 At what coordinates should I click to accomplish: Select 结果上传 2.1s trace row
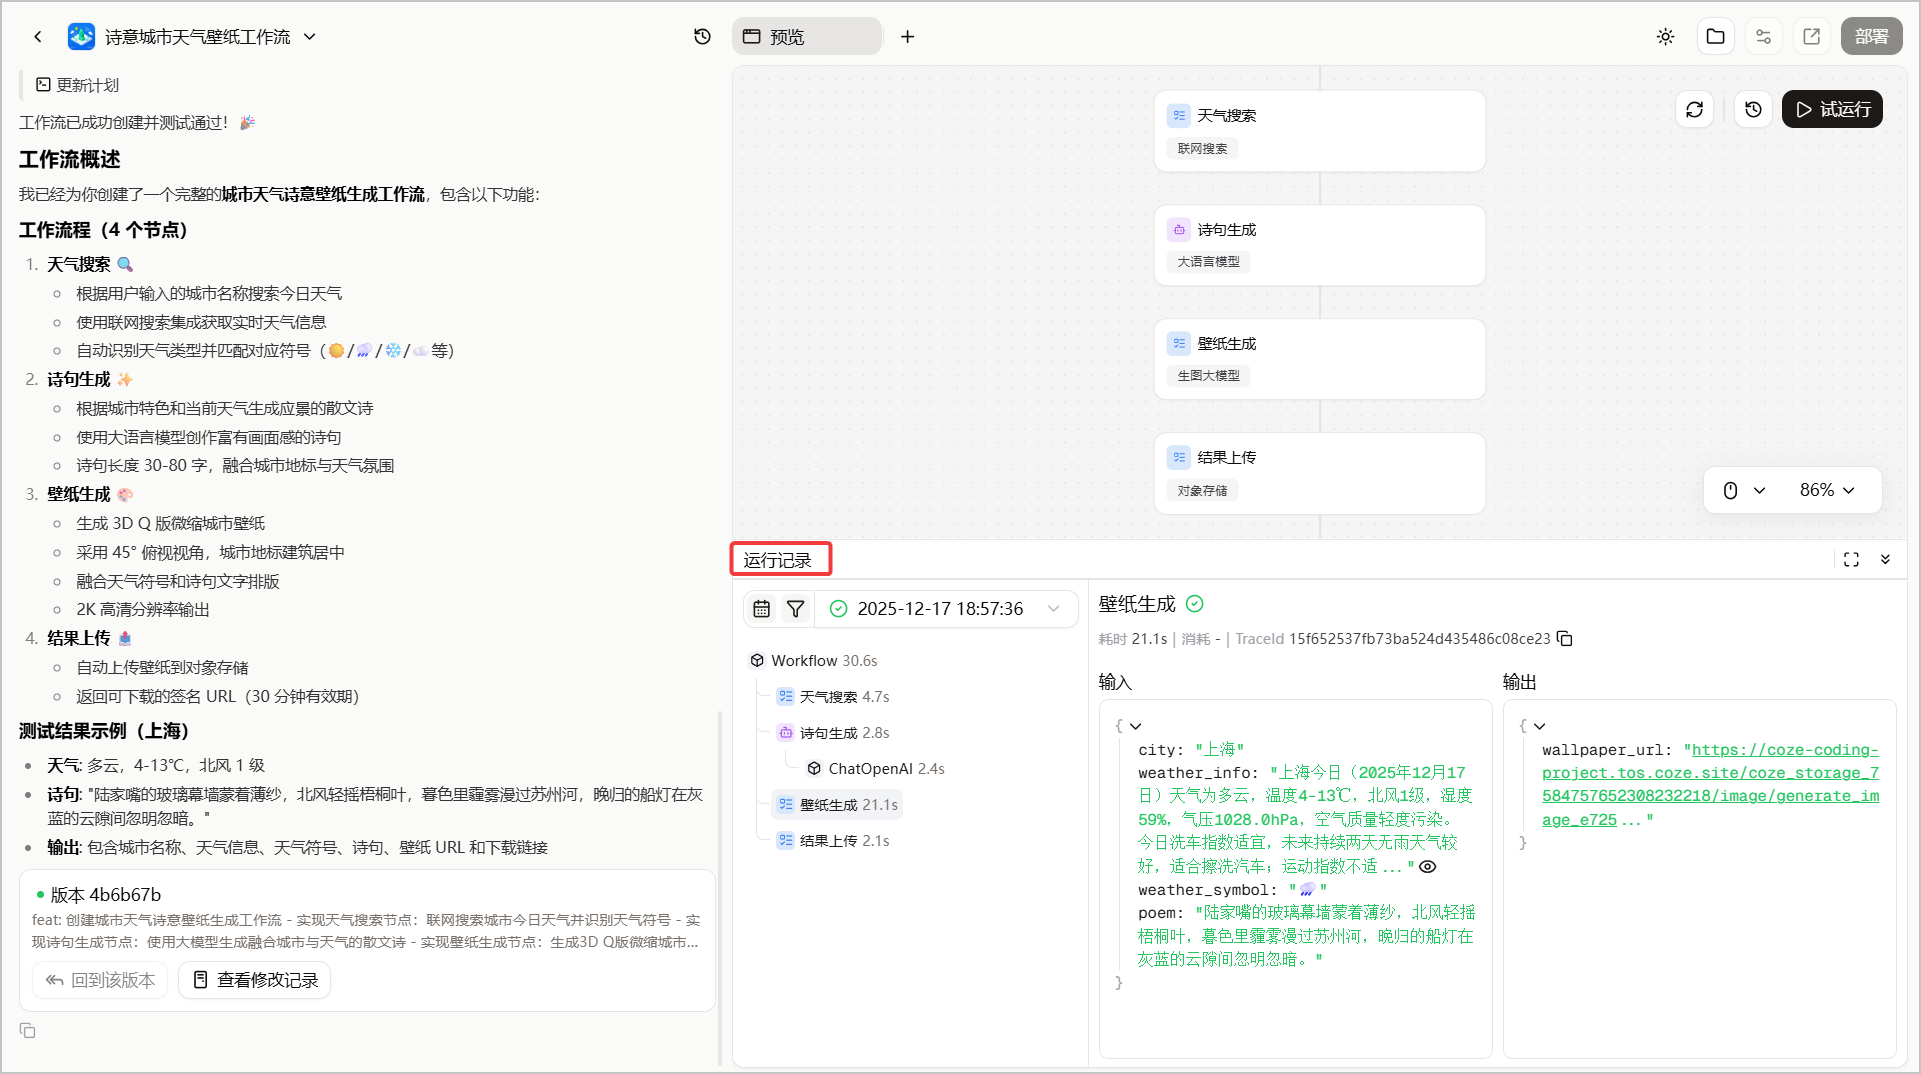[832, 841]
